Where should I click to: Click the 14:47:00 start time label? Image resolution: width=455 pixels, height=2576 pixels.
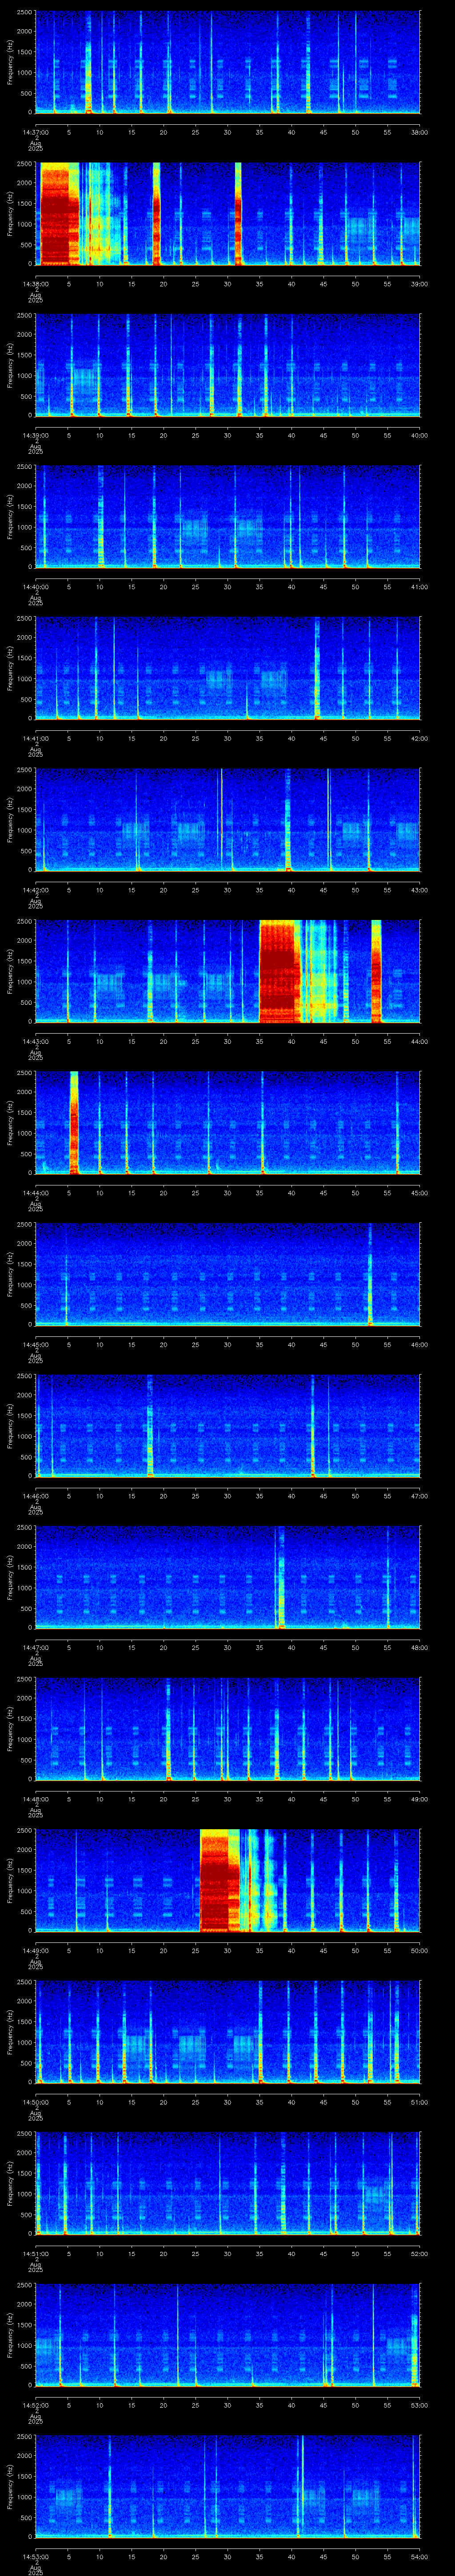35,1647
